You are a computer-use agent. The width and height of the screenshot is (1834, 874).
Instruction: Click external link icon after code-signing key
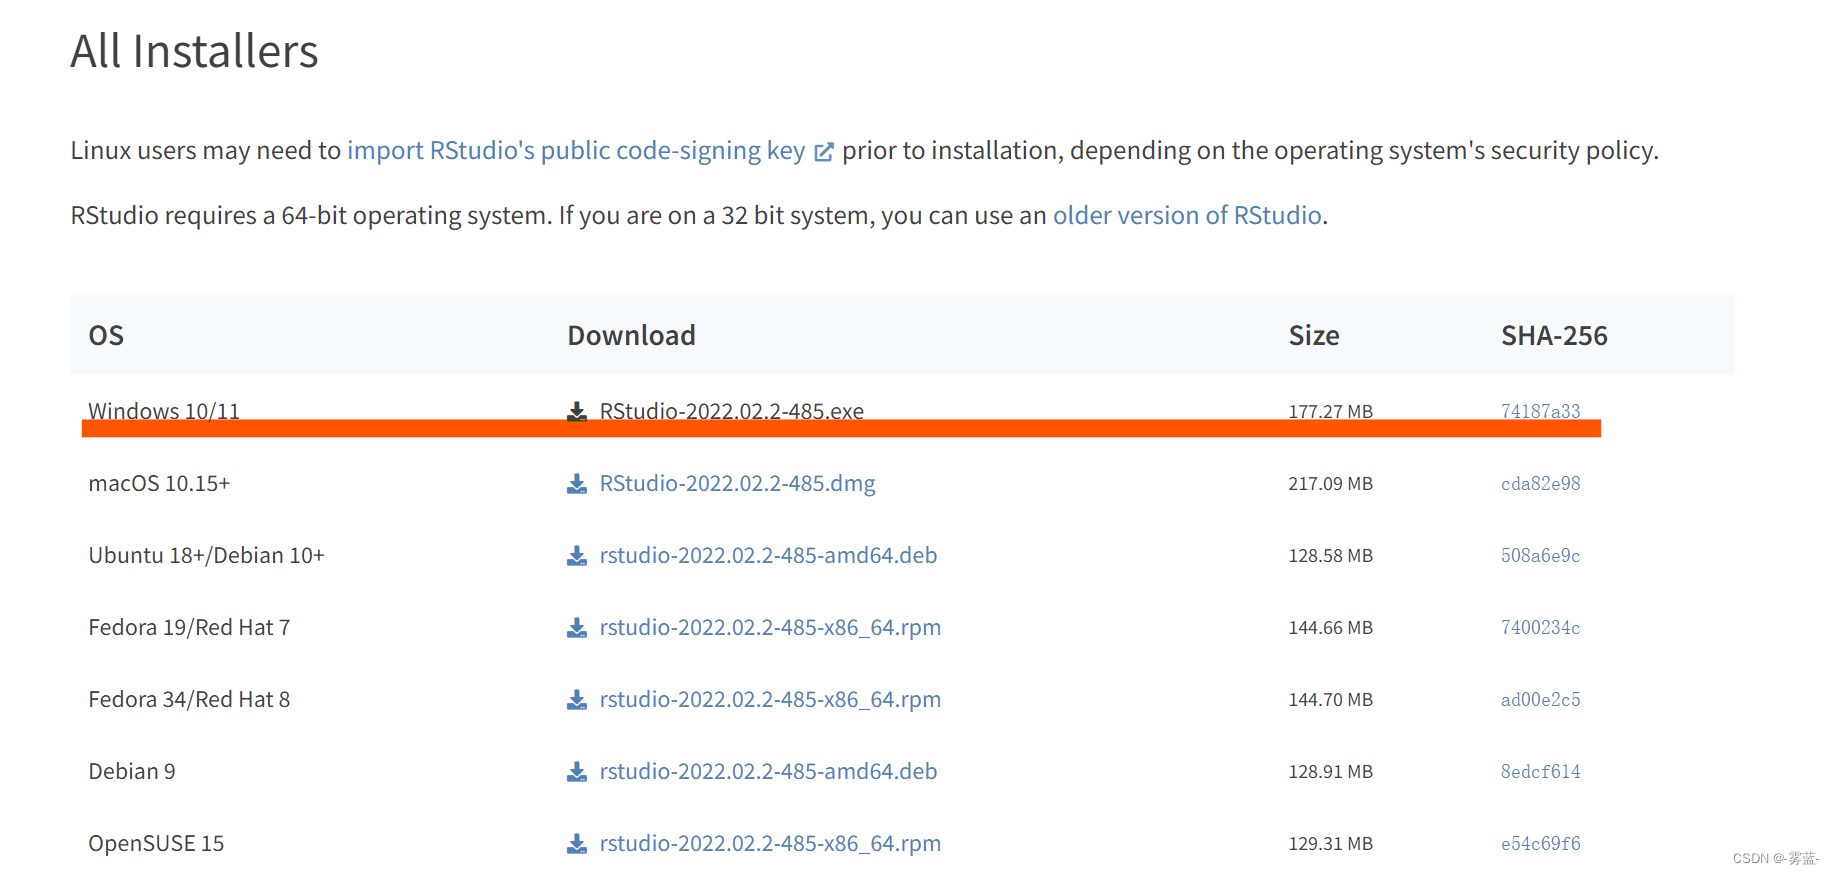coord(824,152)
